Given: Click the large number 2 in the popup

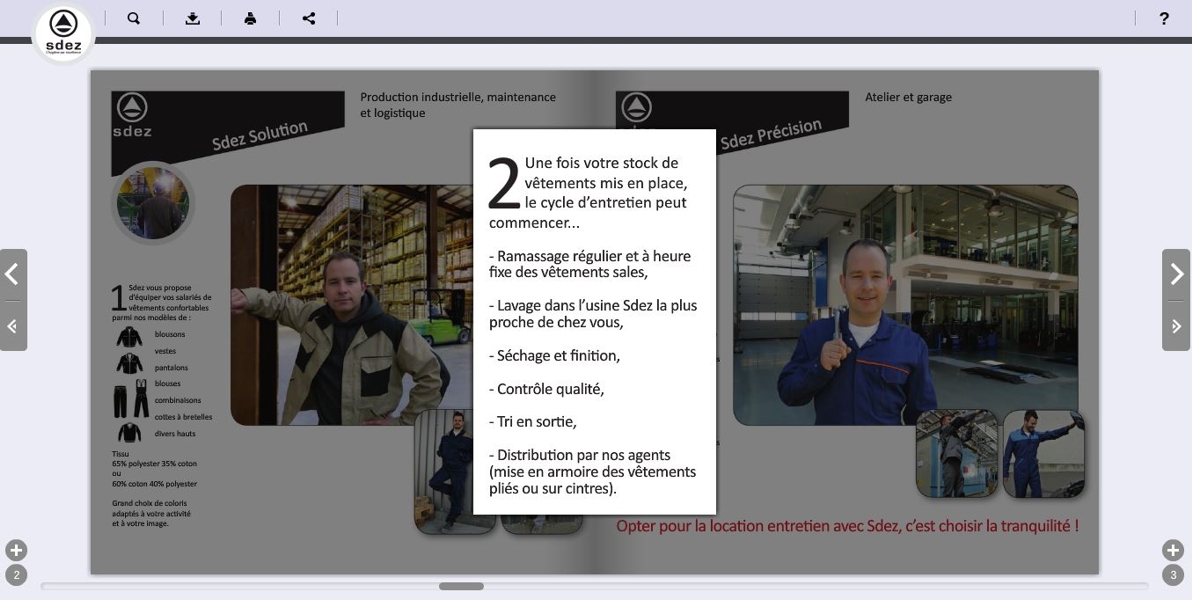Looking at the screenshot, I should pyautogui.click(x=504, y=183).
